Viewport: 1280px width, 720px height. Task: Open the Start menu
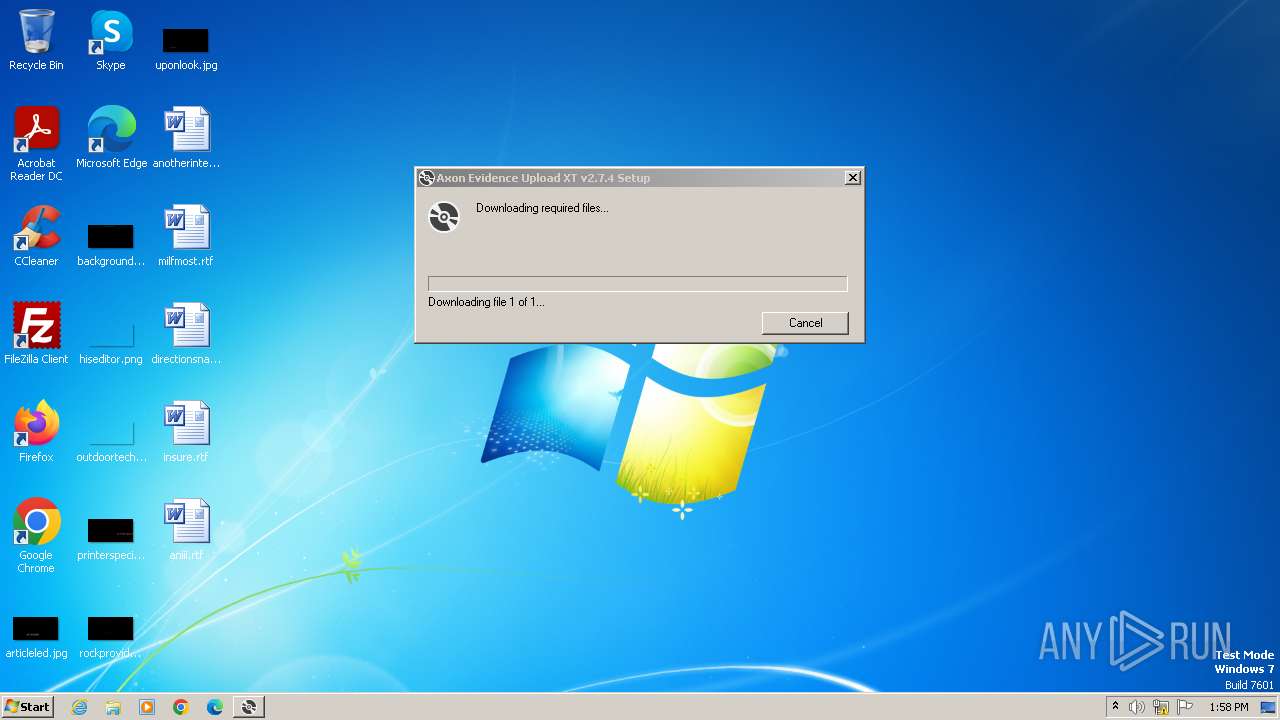(28, 707)
